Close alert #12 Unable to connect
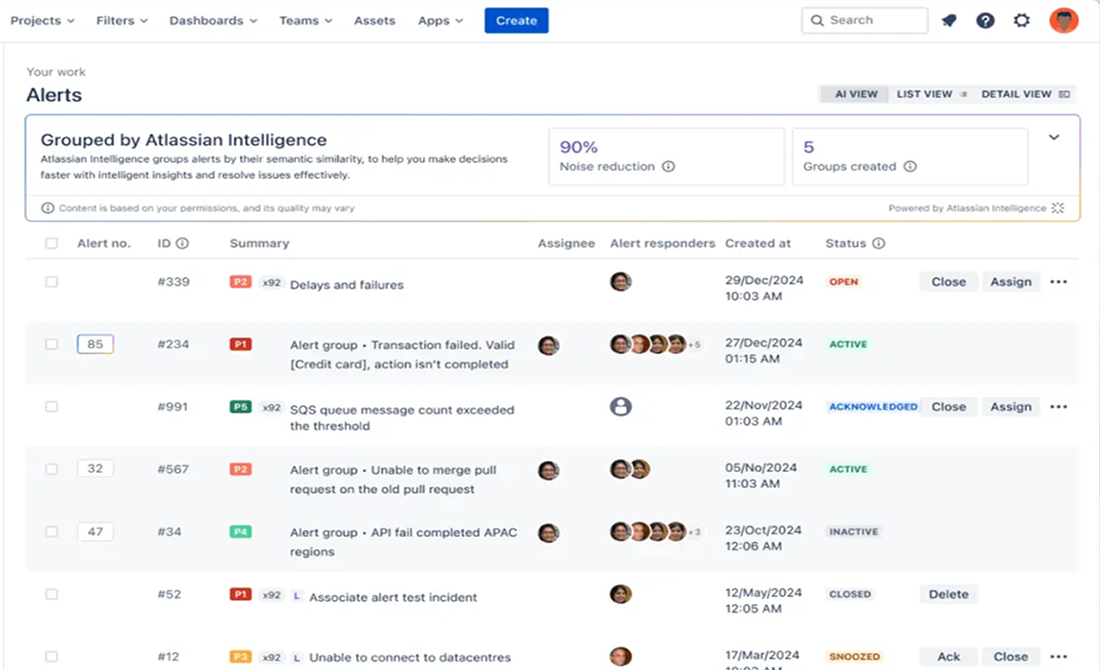 1011,657
